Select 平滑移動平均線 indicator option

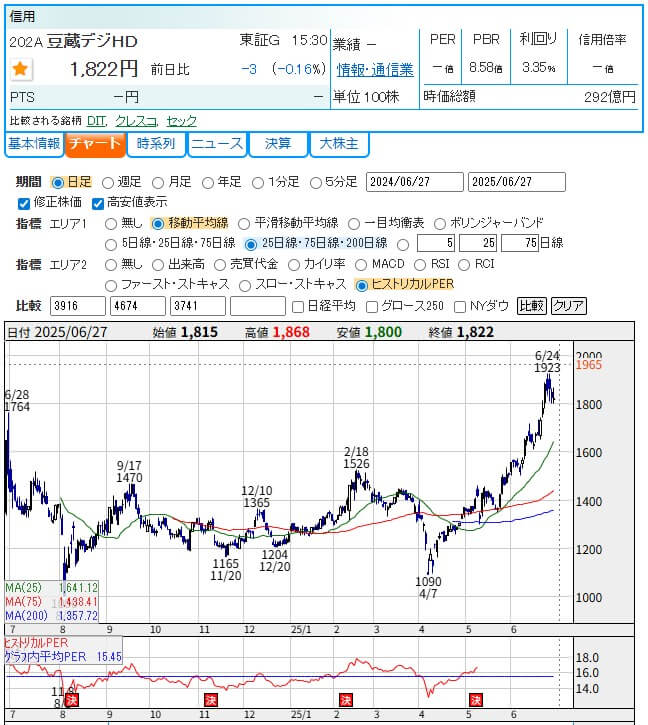[x=244, y=224]
